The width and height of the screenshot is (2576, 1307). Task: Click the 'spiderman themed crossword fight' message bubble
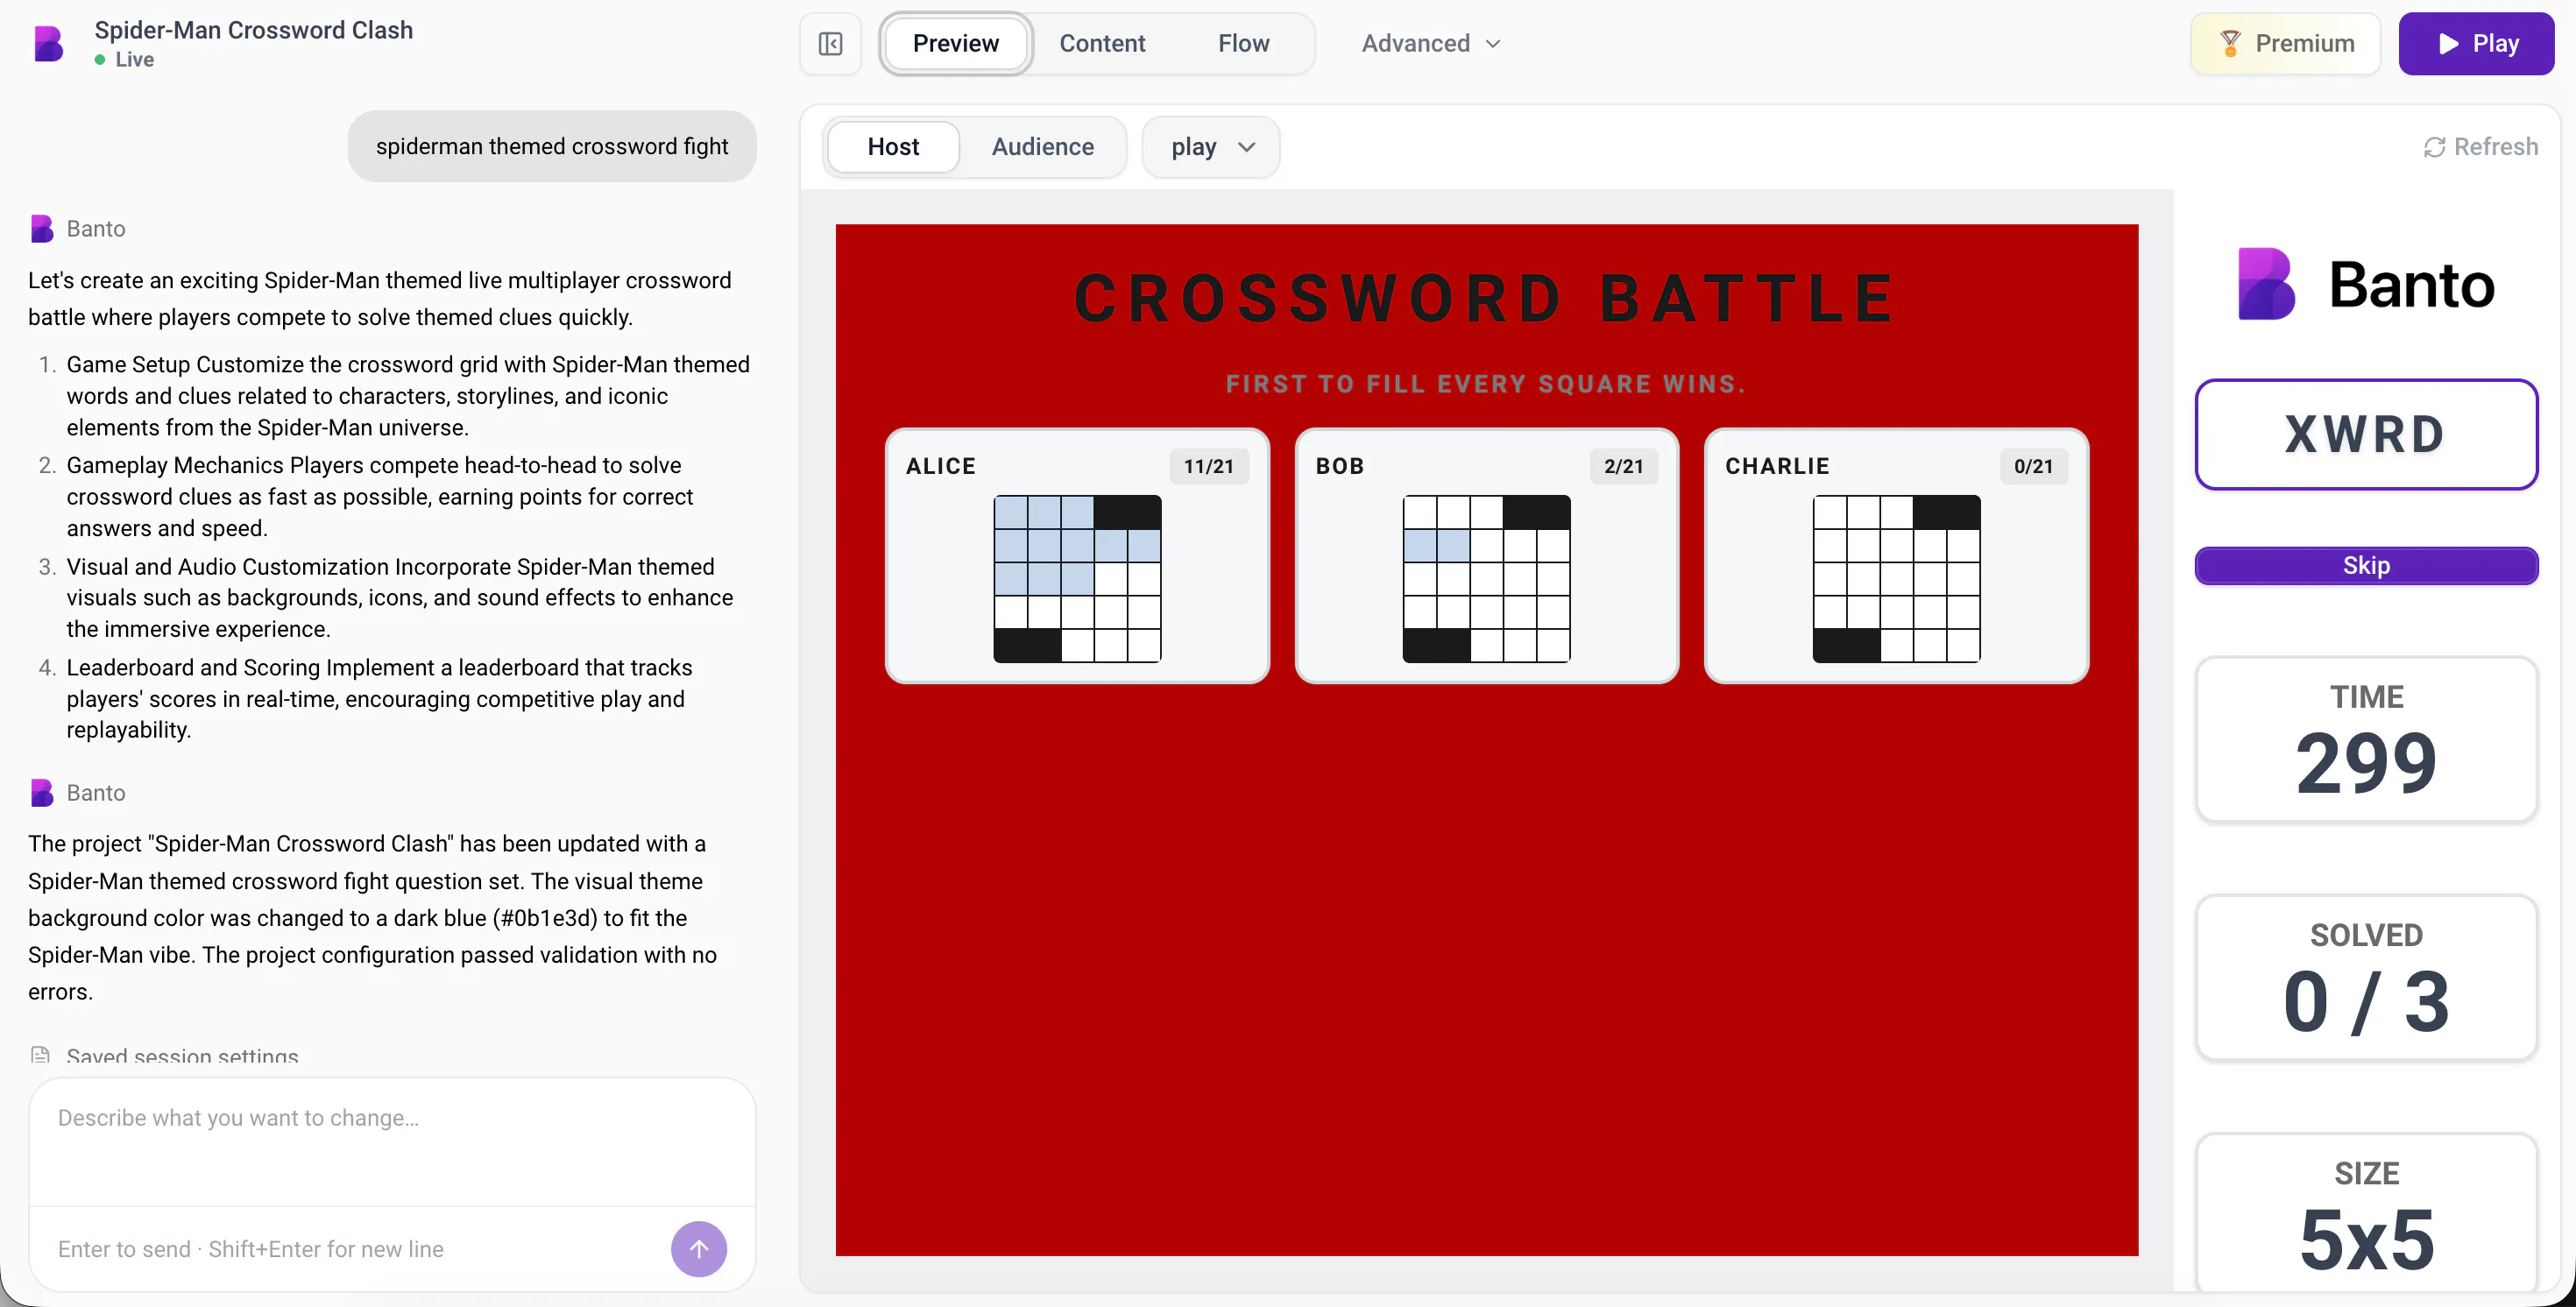pos(552,146)
